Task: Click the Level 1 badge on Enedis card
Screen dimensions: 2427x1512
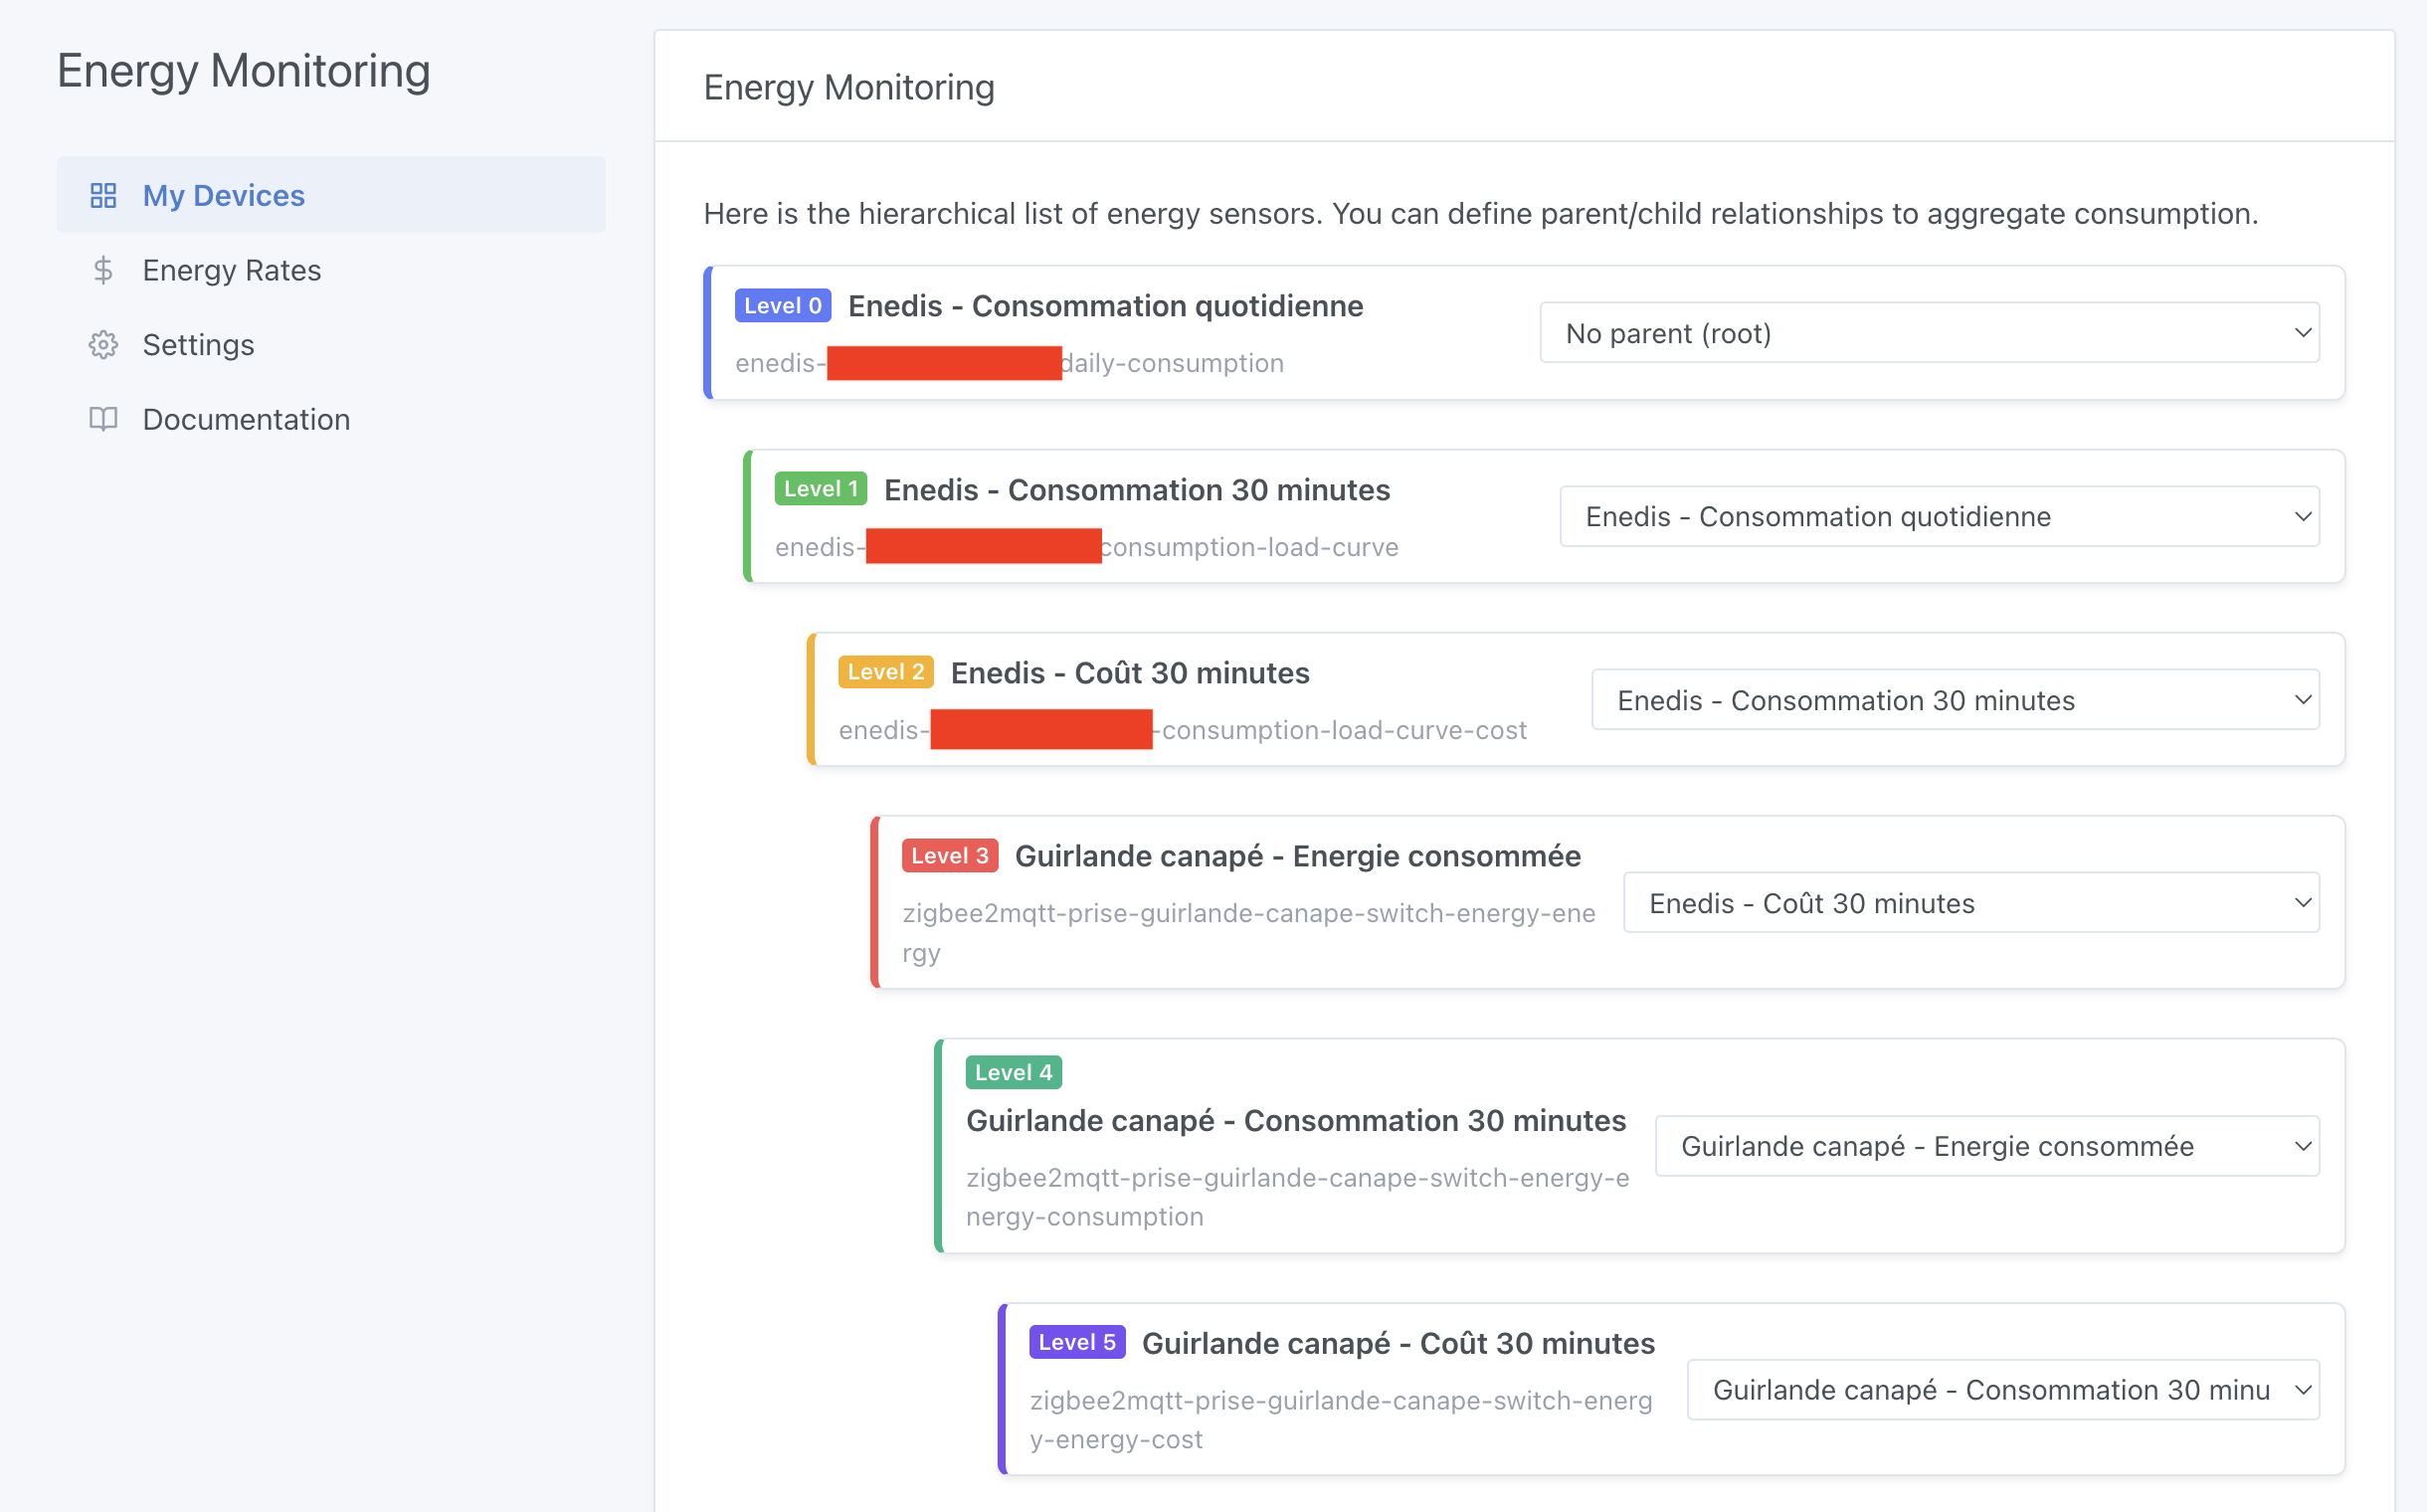Action: tap(820, 489)
